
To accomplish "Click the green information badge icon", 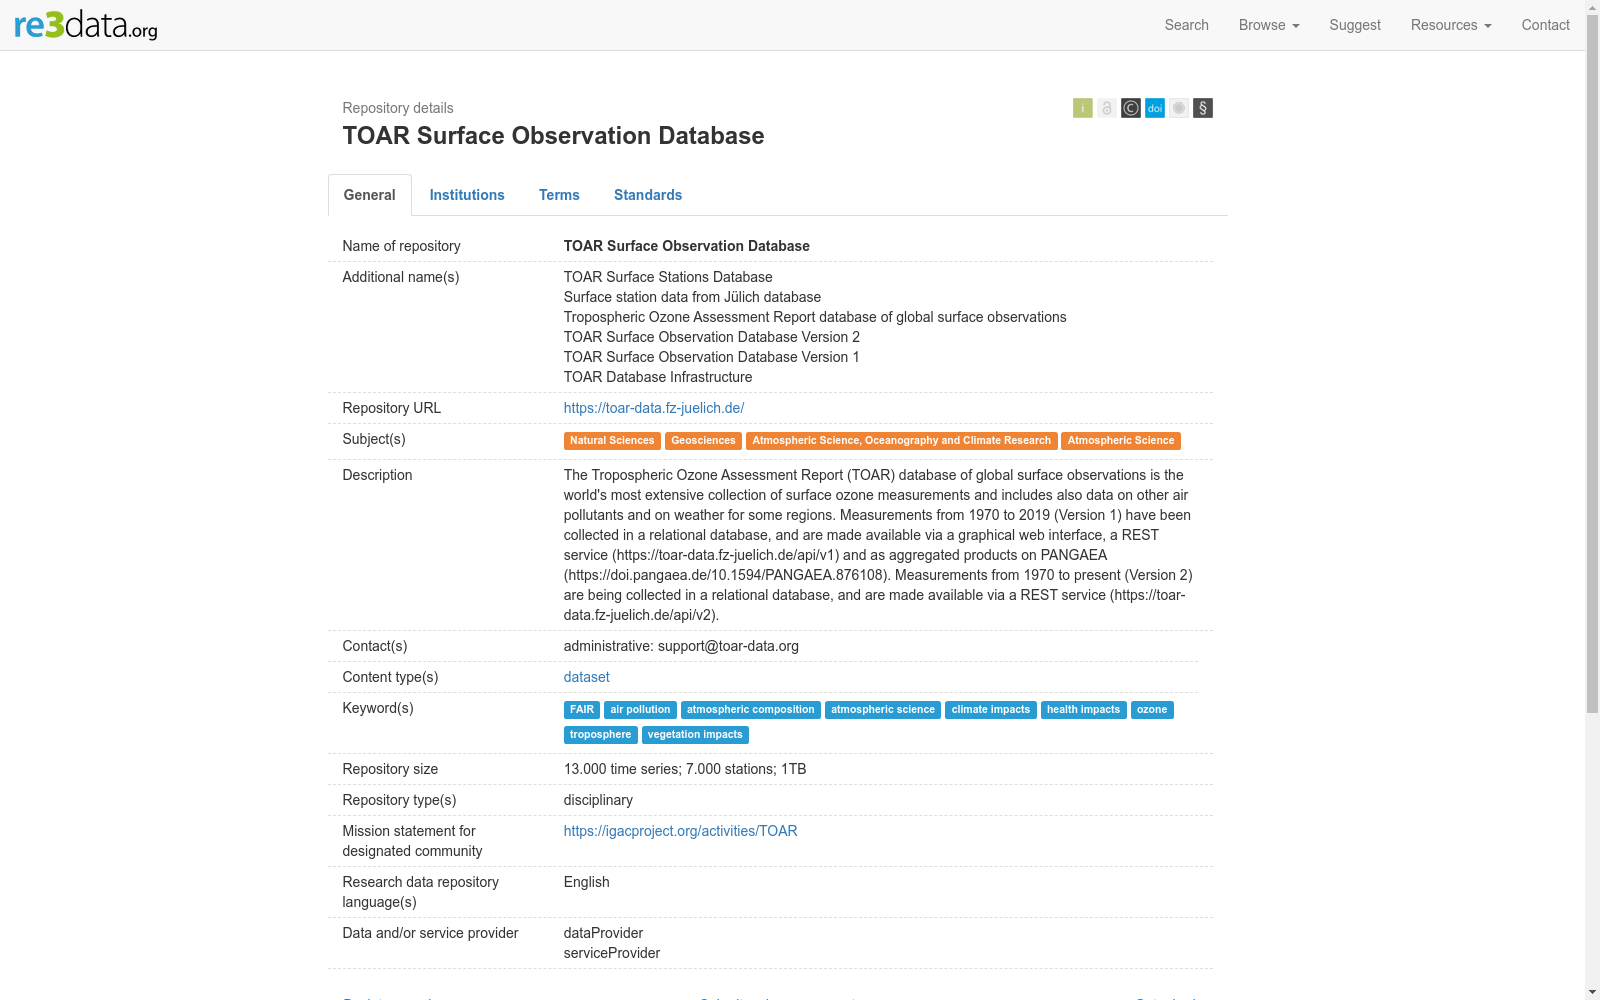I will pyautogui.click(x=1082, y=108).
